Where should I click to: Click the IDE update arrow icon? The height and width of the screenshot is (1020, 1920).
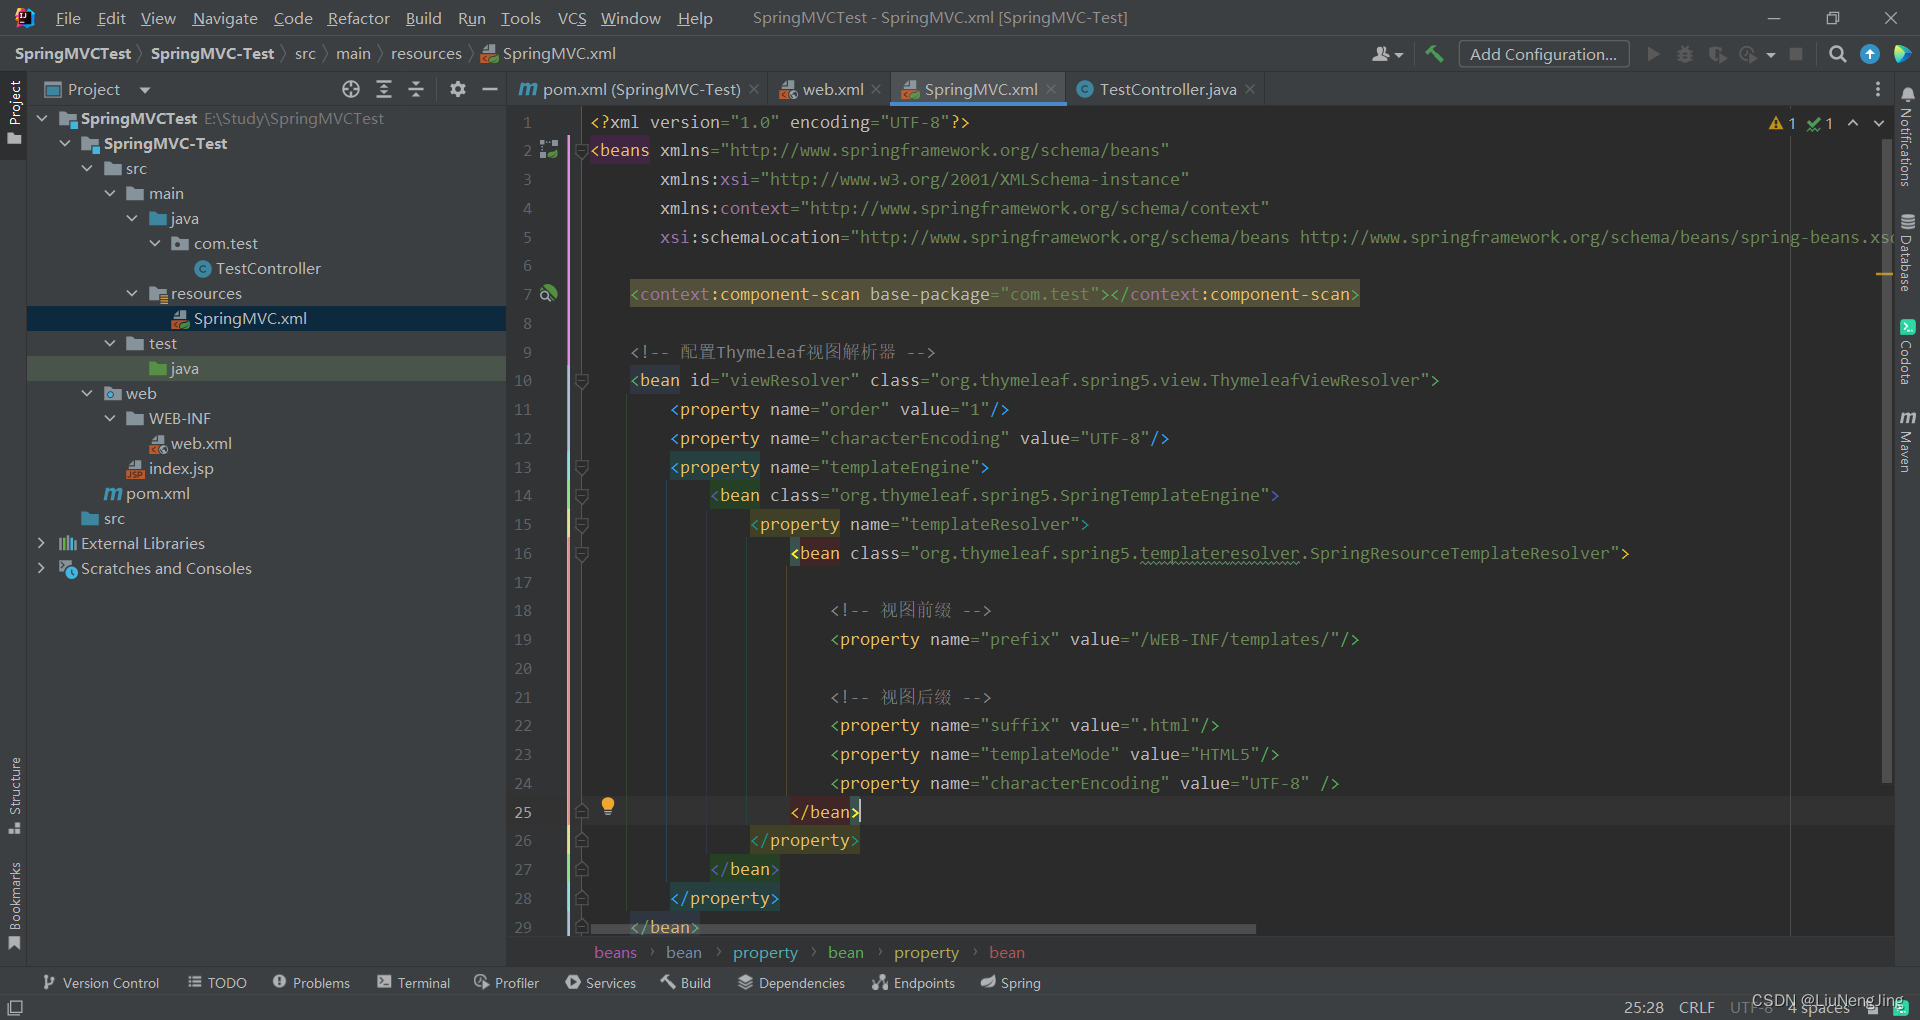point(1870,54)
